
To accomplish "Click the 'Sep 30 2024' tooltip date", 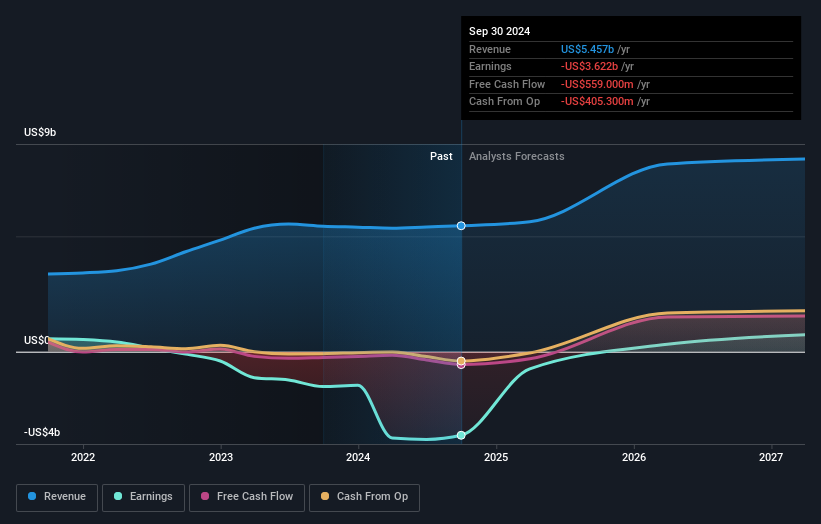I will [x=499, y=31].
